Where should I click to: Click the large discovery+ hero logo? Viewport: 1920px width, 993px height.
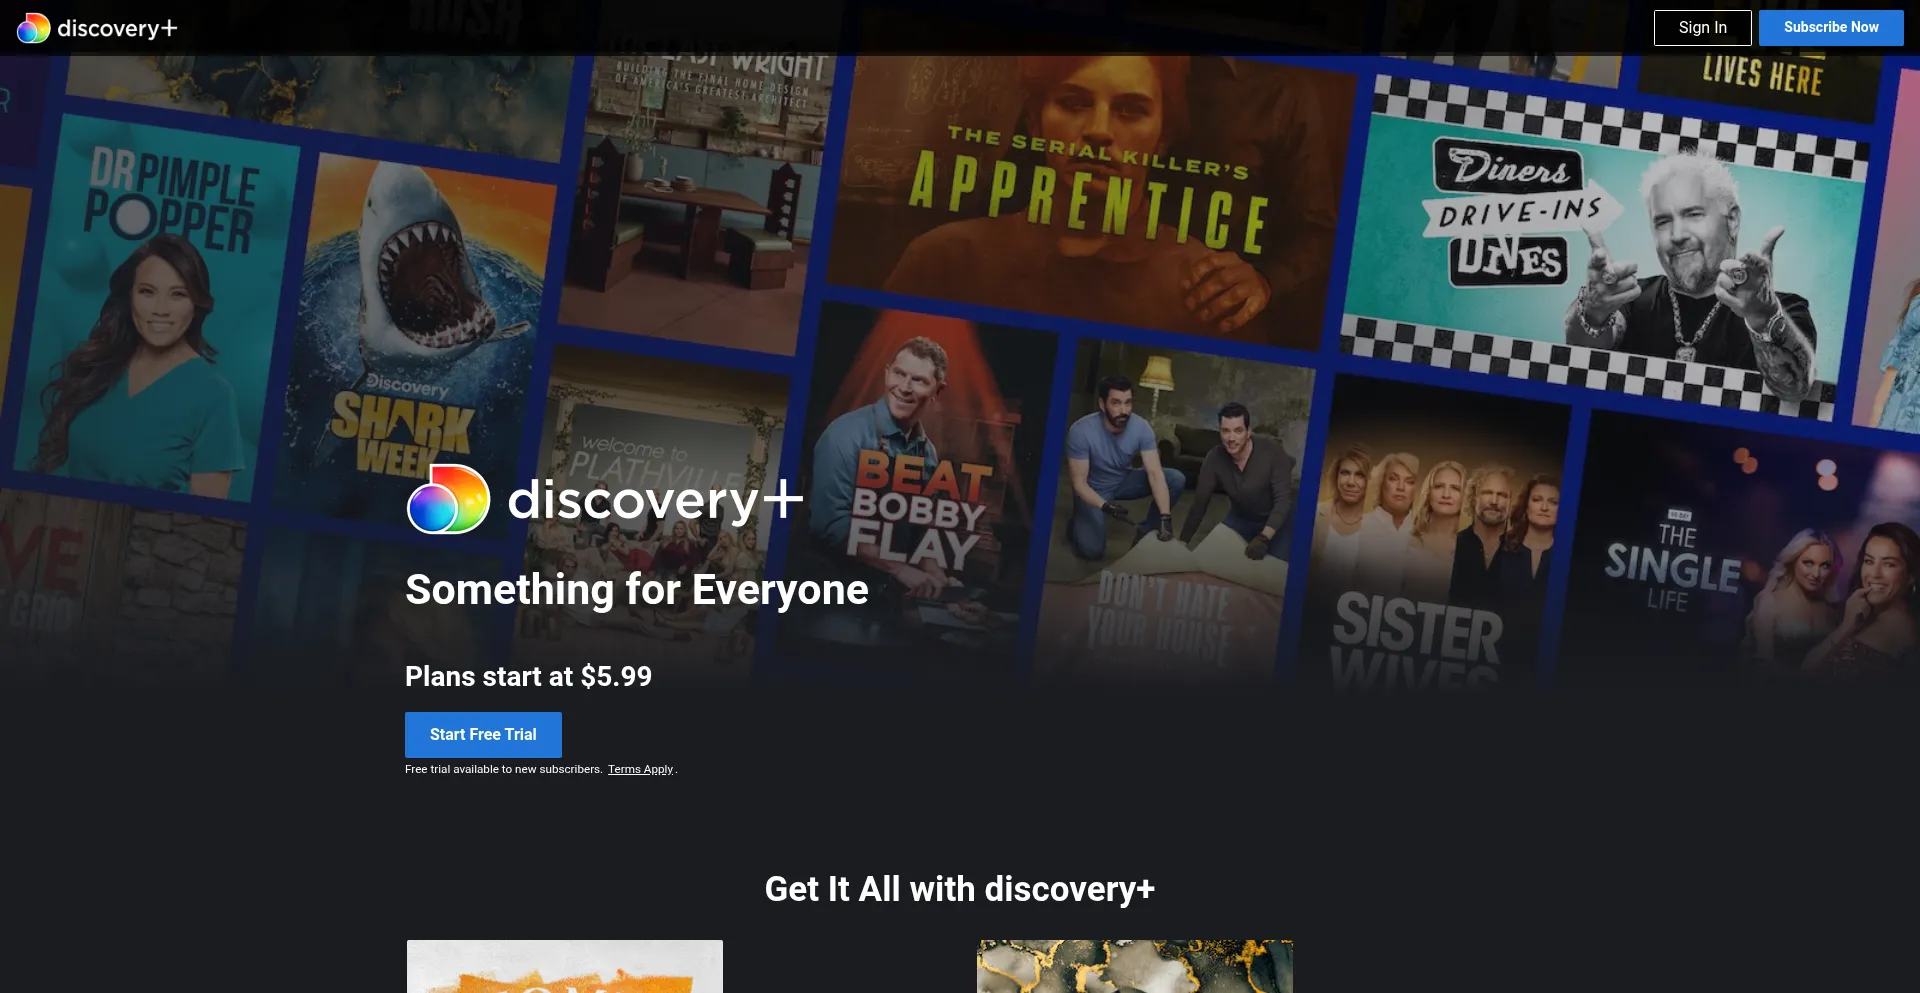[605, 499]
